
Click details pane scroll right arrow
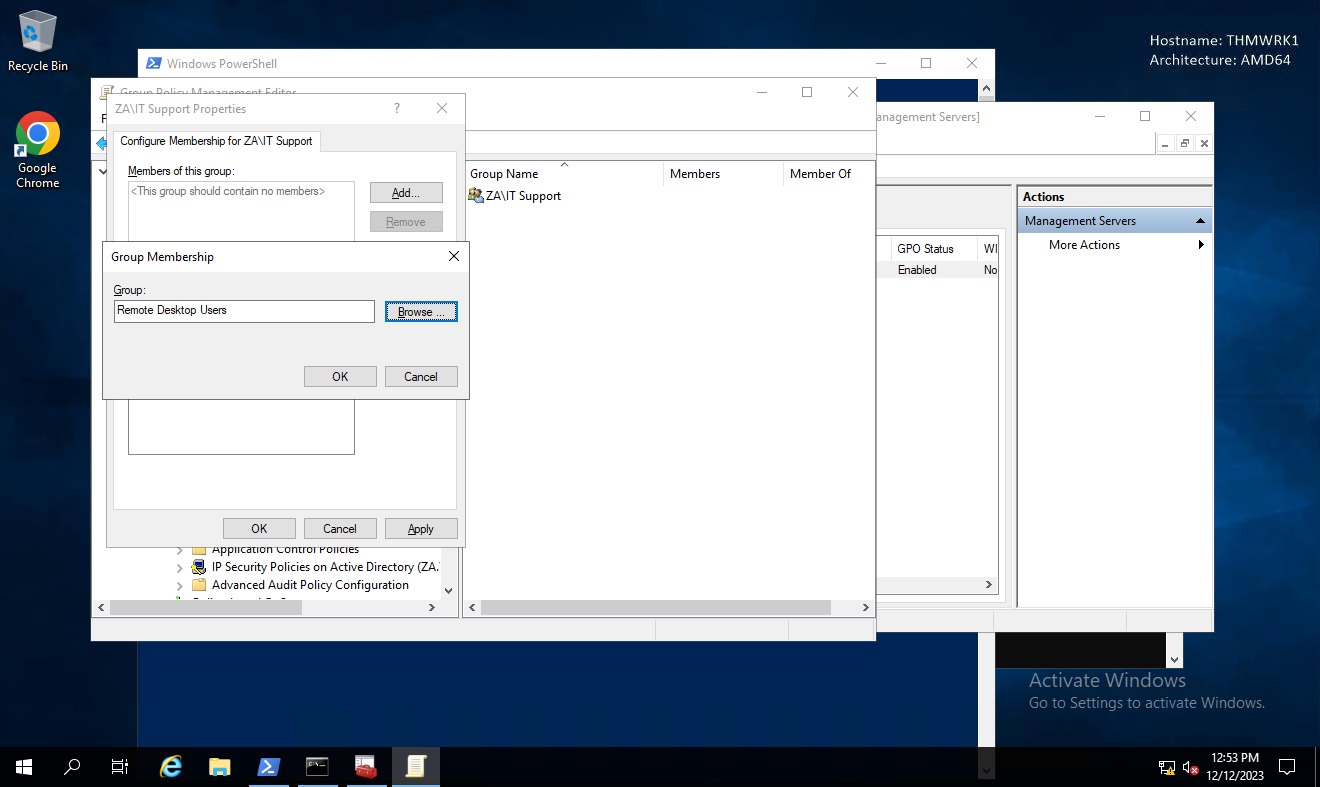[866, 607]
